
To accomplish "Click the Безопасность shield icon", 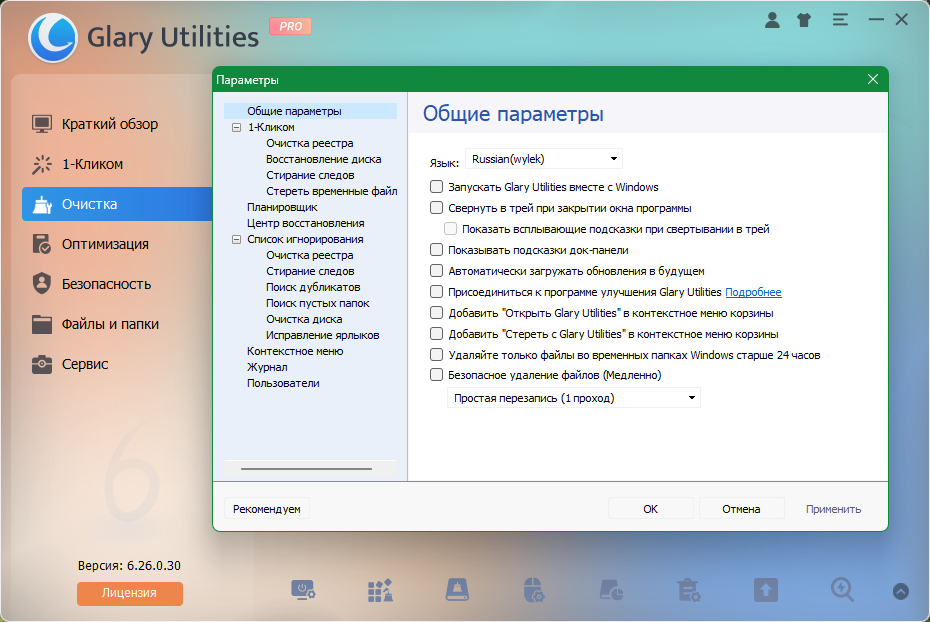I will coord(42,284).
